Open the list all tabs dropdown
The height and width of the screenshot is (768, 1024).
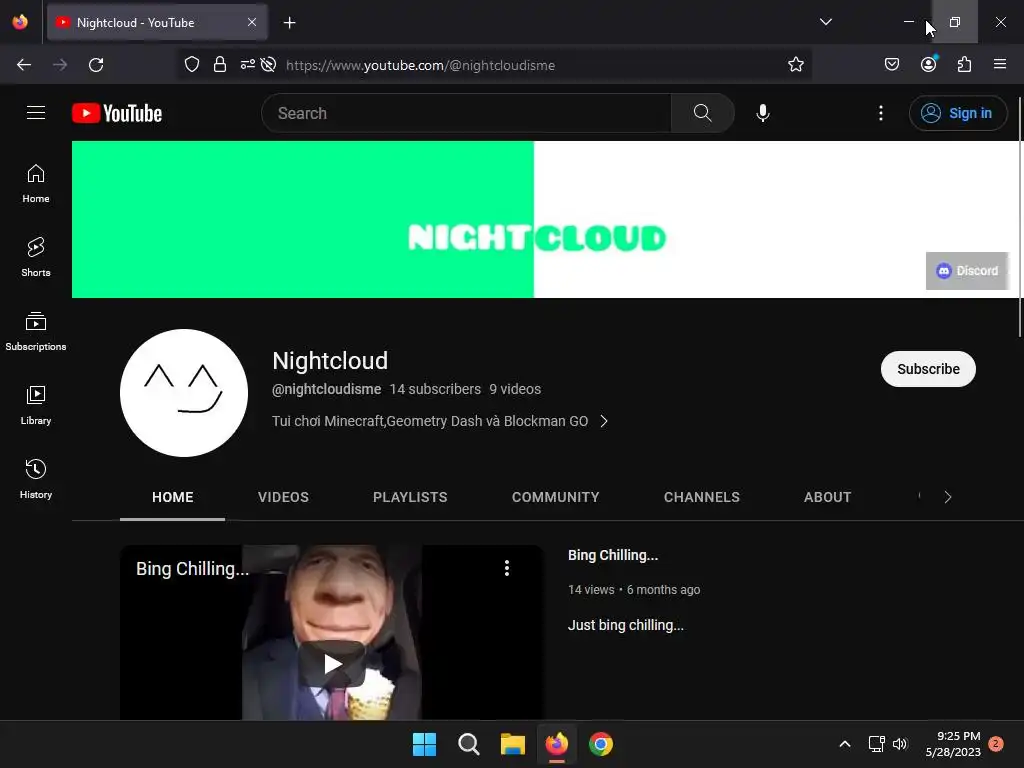pyautogui.click(x=825, y=22)
